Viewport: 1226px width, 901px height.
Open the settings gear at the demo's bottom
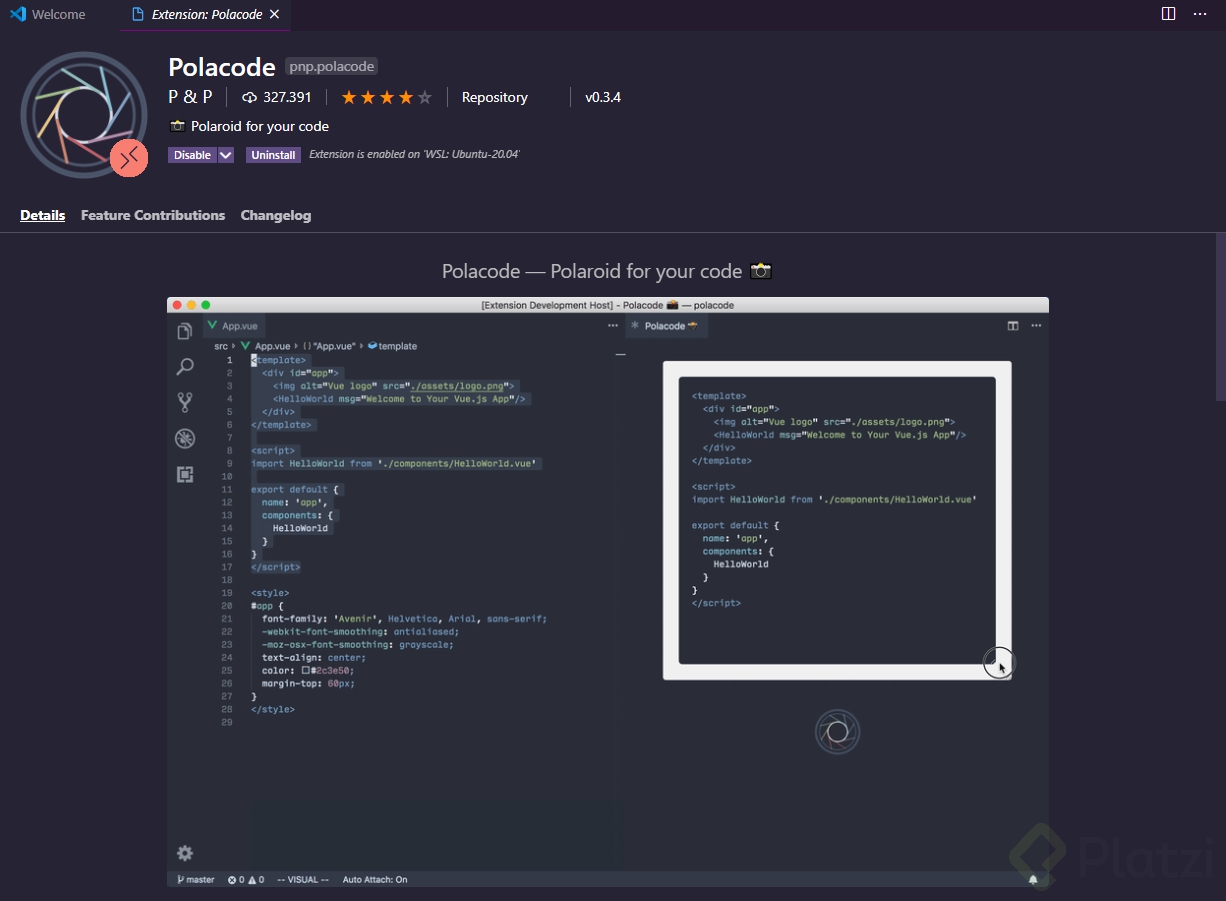click(x=185, y=853)
